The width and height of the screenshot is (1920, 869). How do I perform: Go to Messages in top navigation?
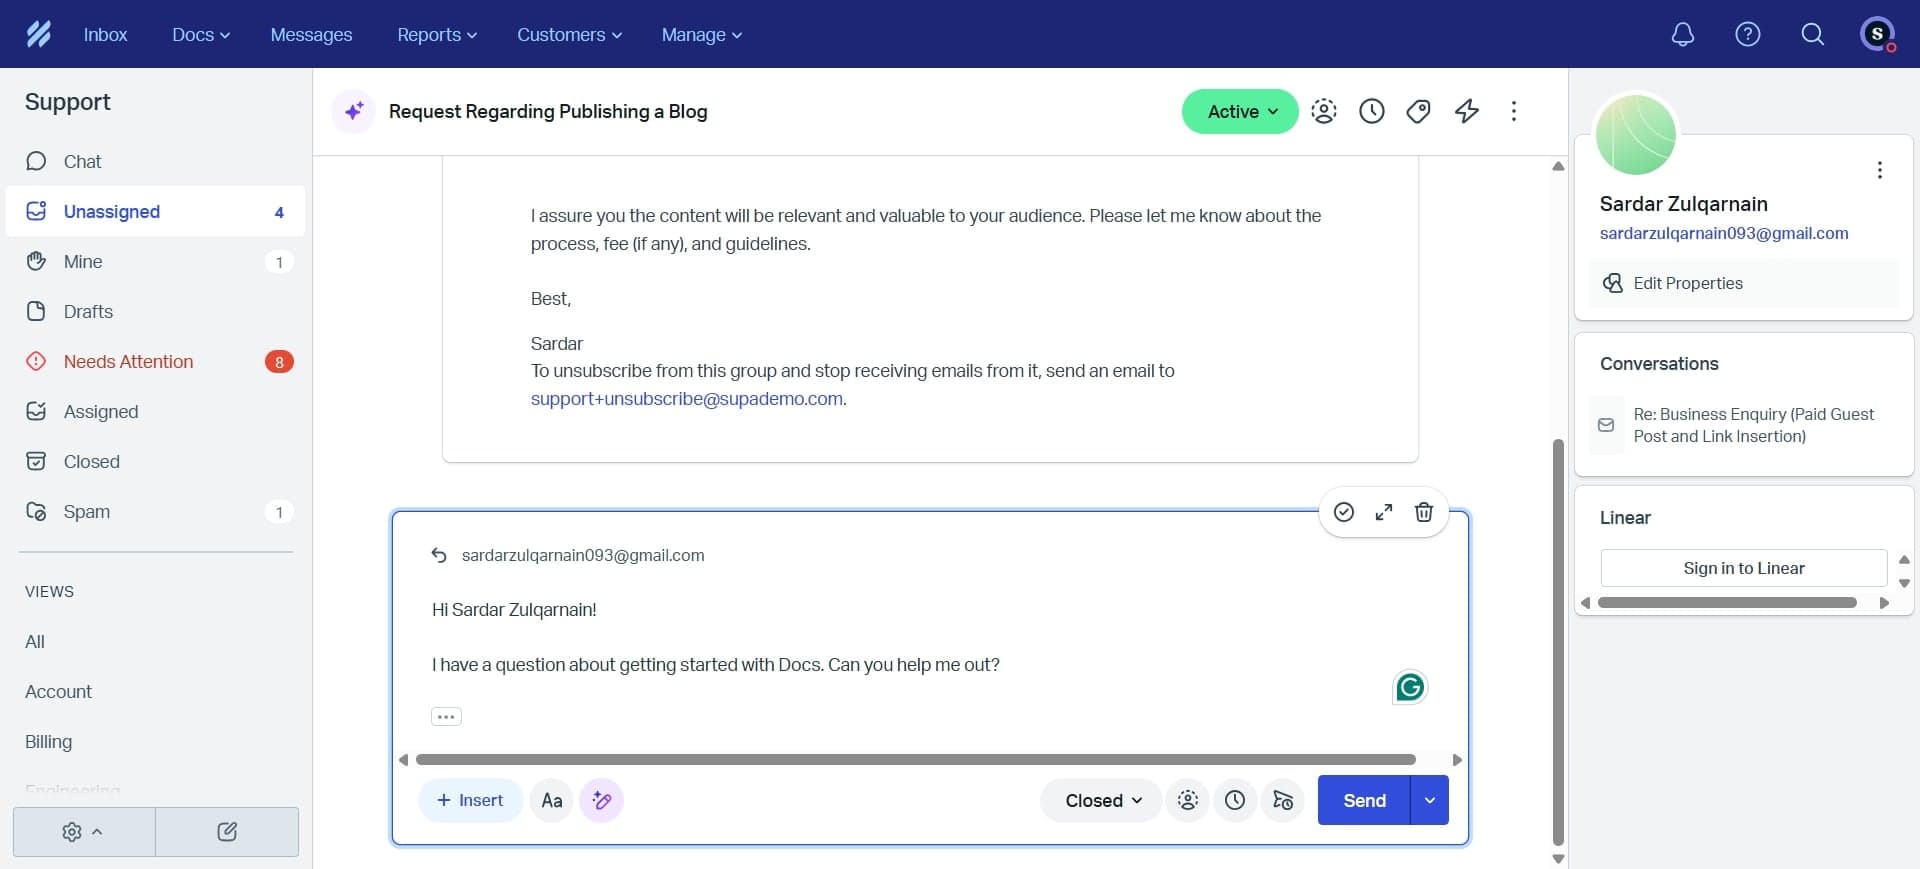click(311, 34)
